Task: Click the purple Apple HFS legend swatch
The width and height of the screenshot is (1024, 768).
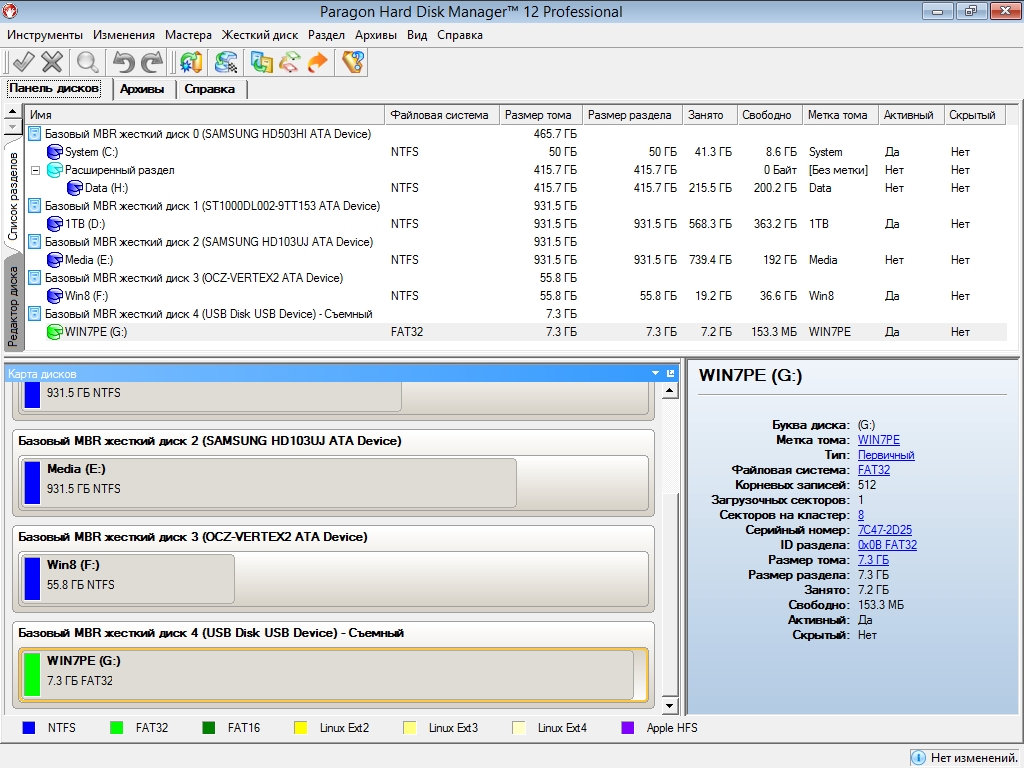Action: point(628,728)
